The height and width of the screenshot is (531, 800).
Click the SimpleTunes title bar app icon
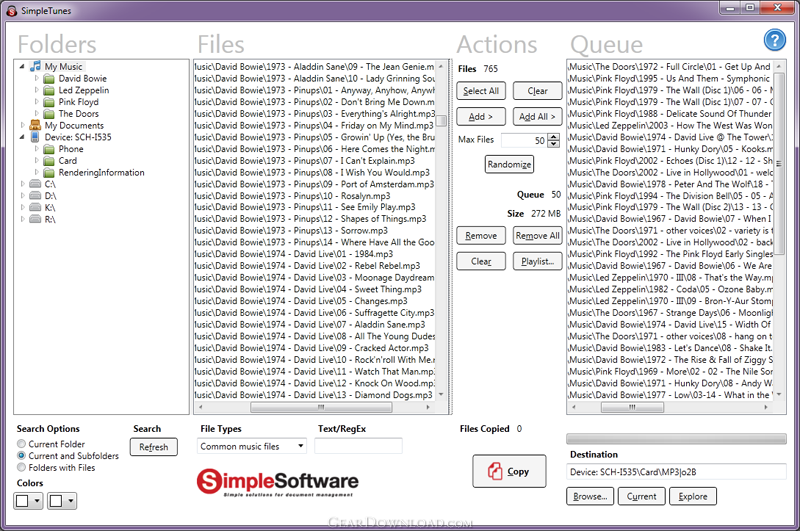[12, 11]
